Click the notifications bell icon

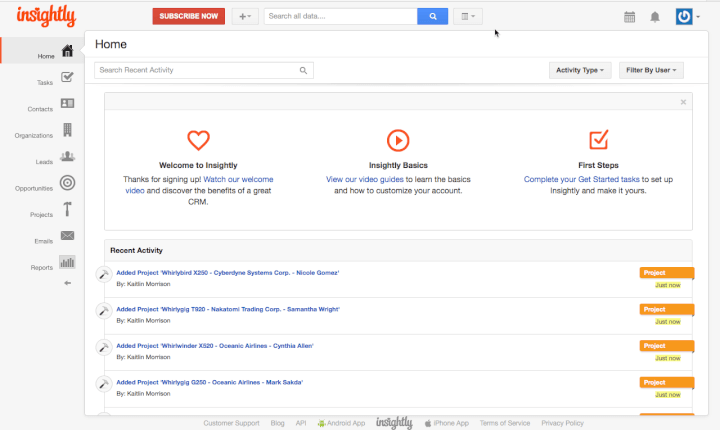point(655,17)
